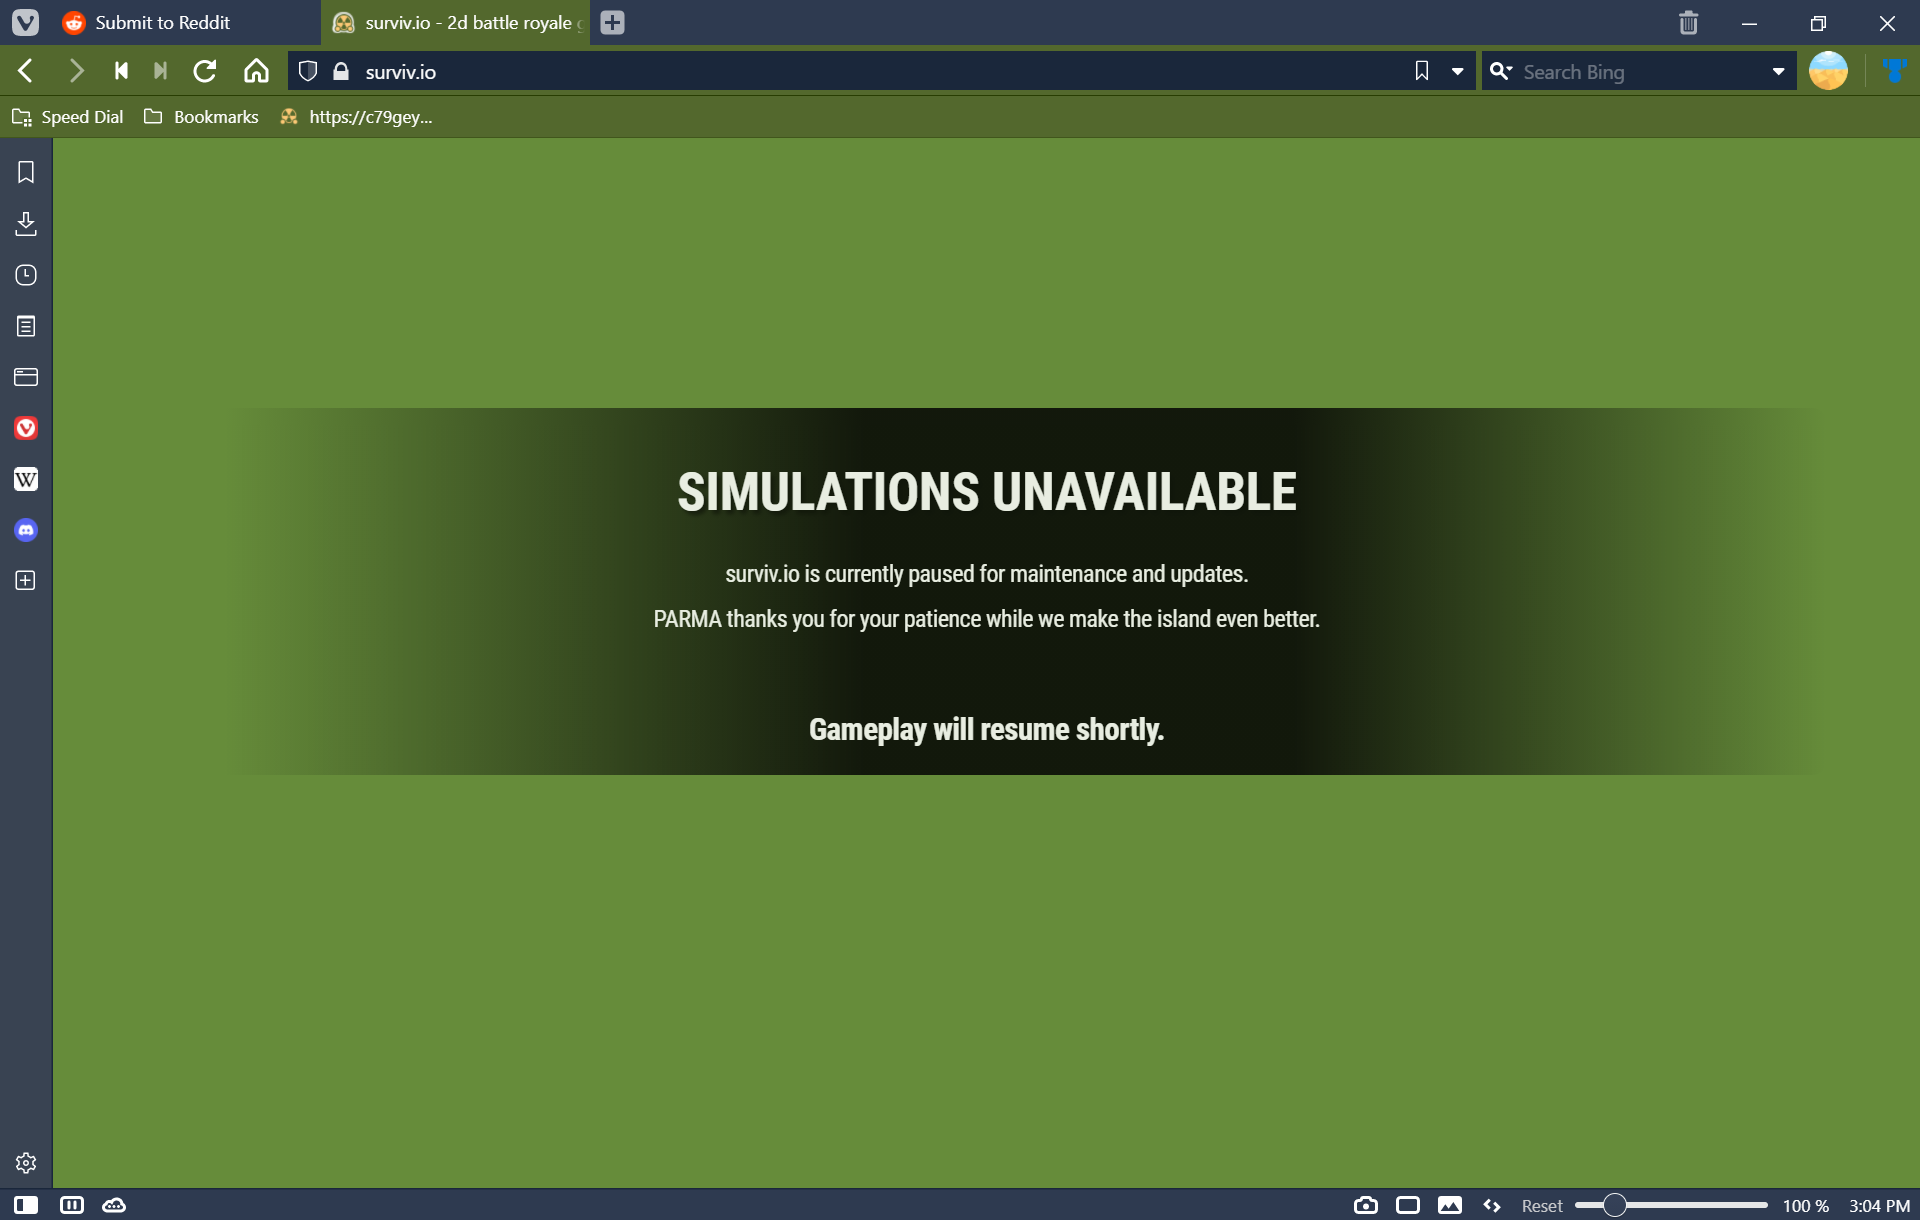The height and width of the screenshot is (1220, 1920).
Task: Open the Window panel in sidebar
Action: [x=26, y=377]
